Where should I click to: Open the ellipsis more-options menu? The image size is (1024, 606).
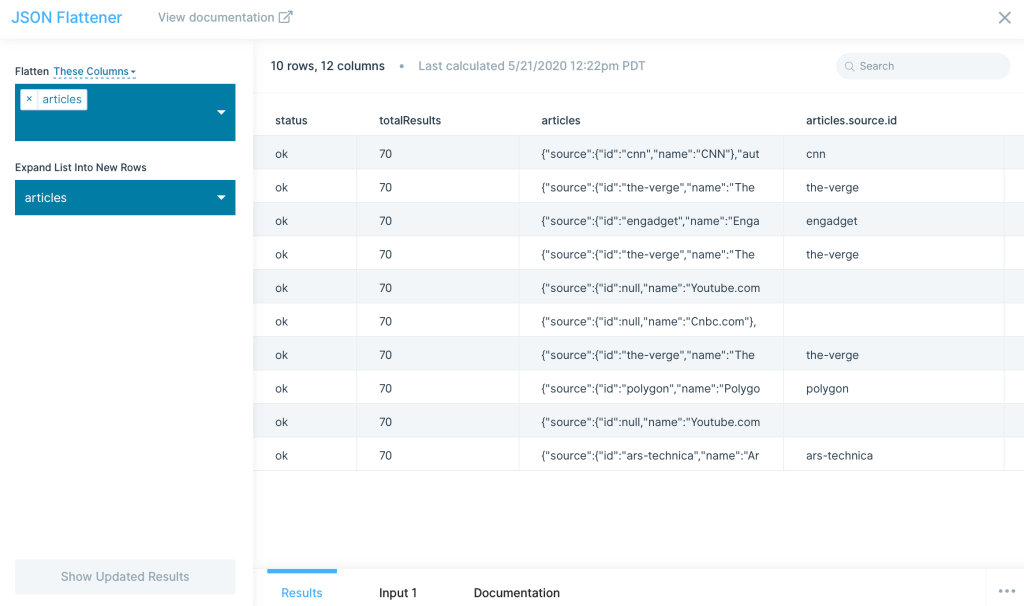coord(1005,592)
